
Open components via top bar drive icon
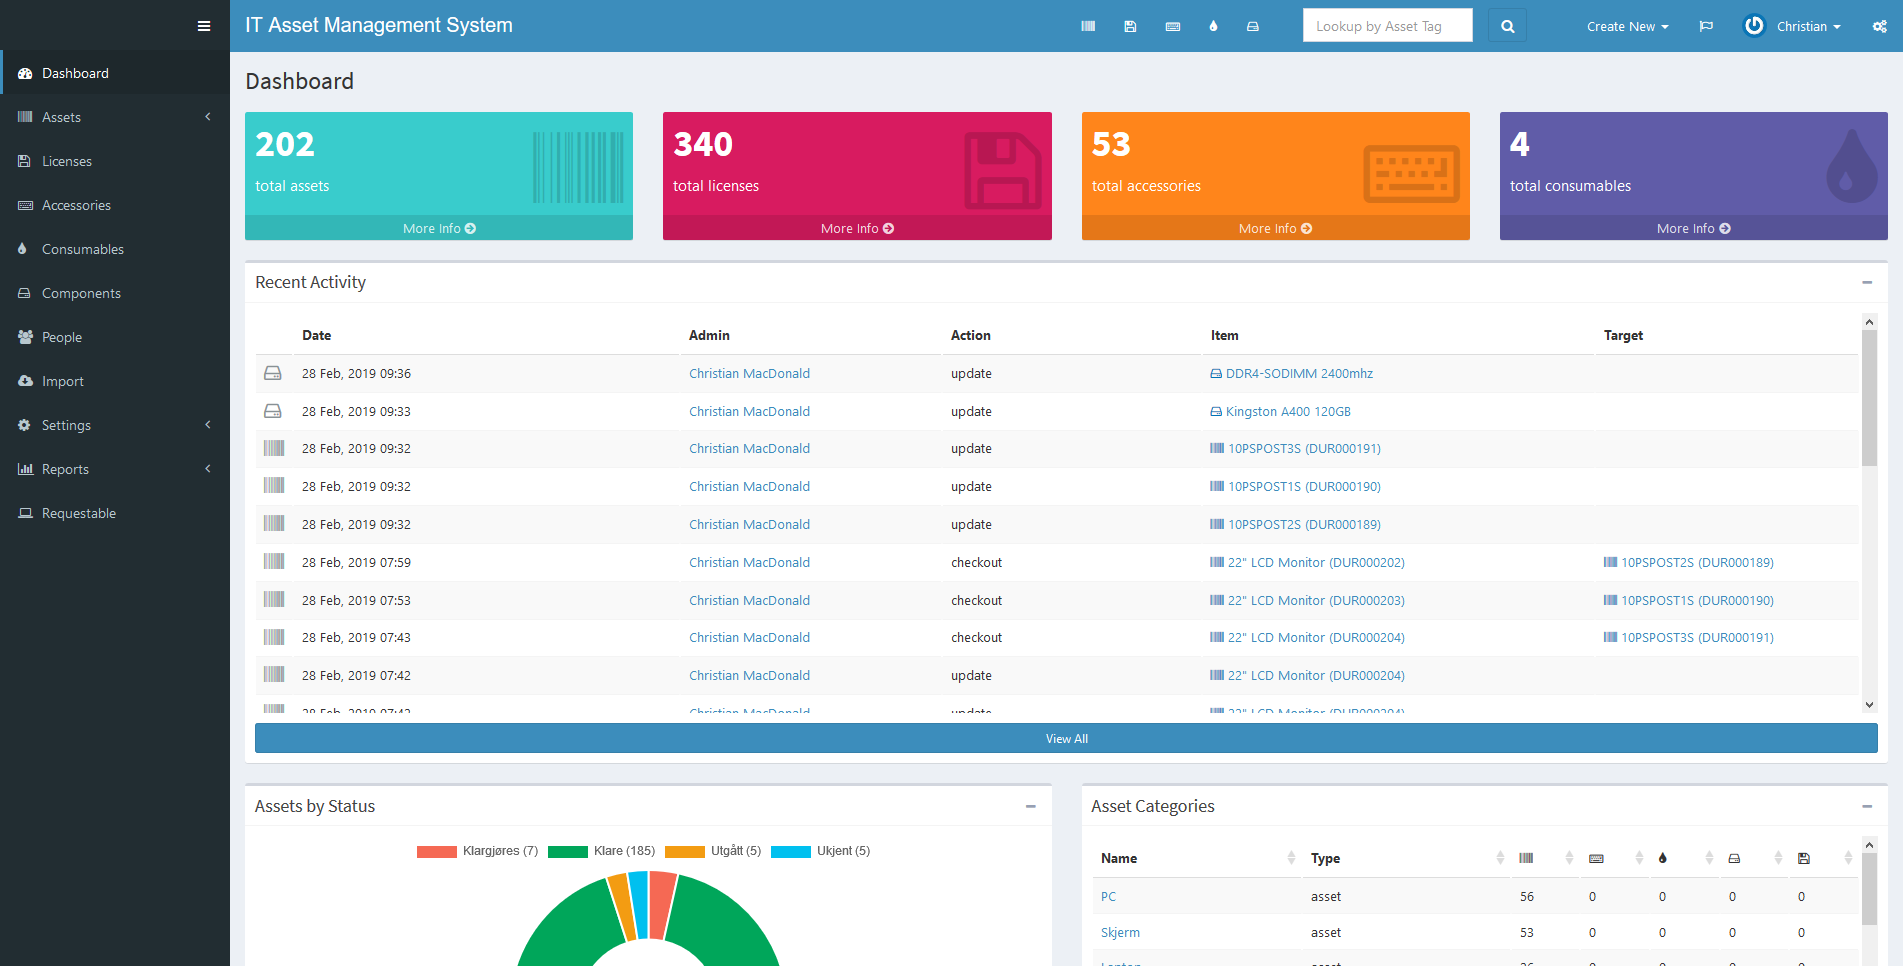[1253, 26]
